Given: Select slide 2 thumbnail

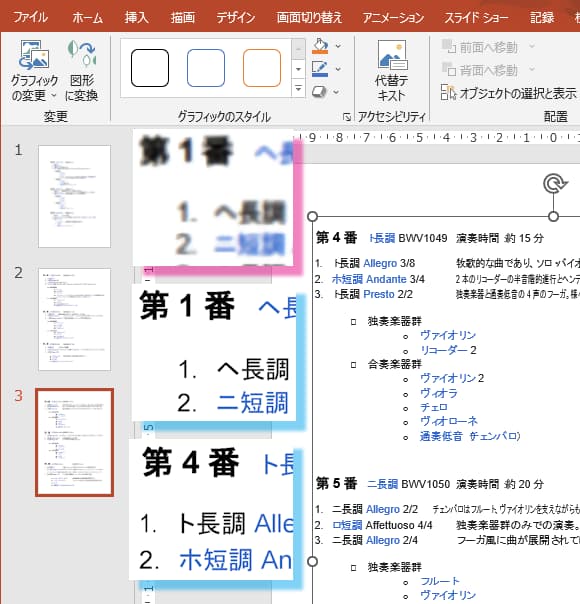Looking at the screenshot, I should [74, 319].
